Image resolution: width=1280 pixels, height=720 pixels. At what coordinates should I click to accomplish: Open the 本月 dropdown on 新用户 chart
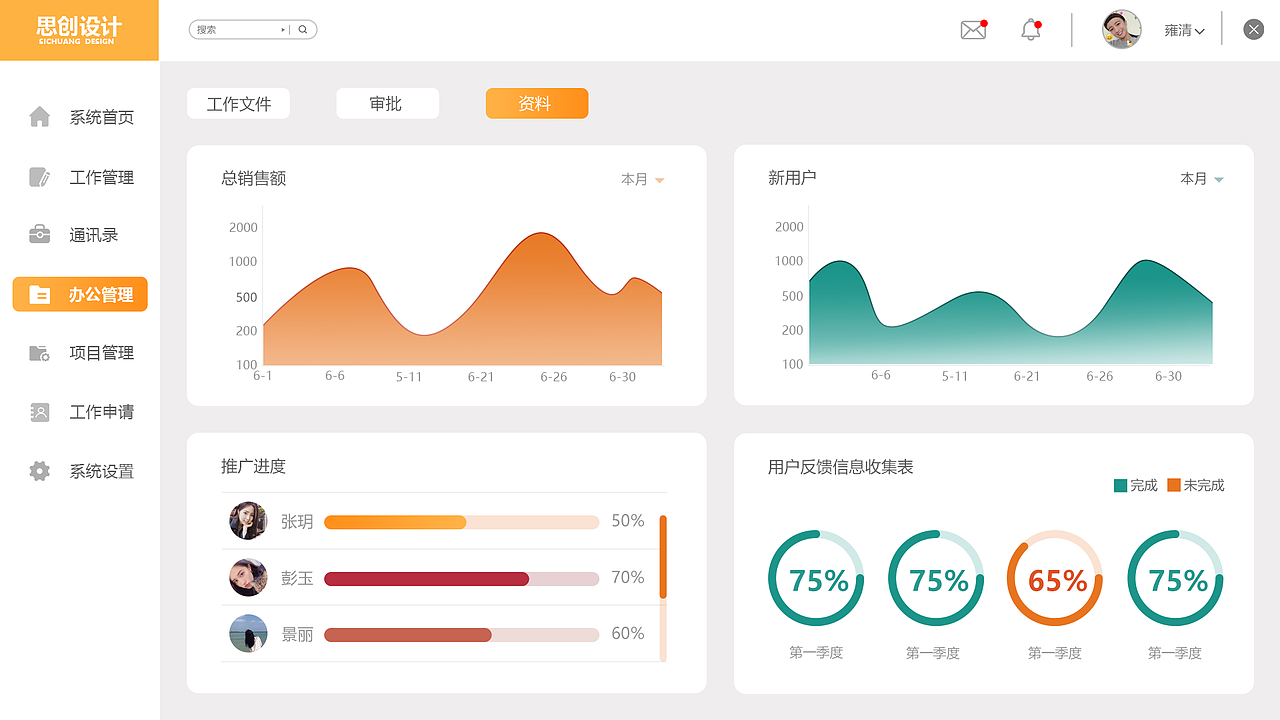[x=1202, y=178]
